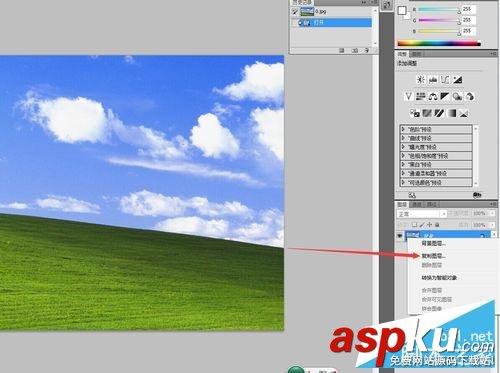Click the adjustment presets list scrollbar down arrow
Screen dimensions: 500x373
(476, 184)
